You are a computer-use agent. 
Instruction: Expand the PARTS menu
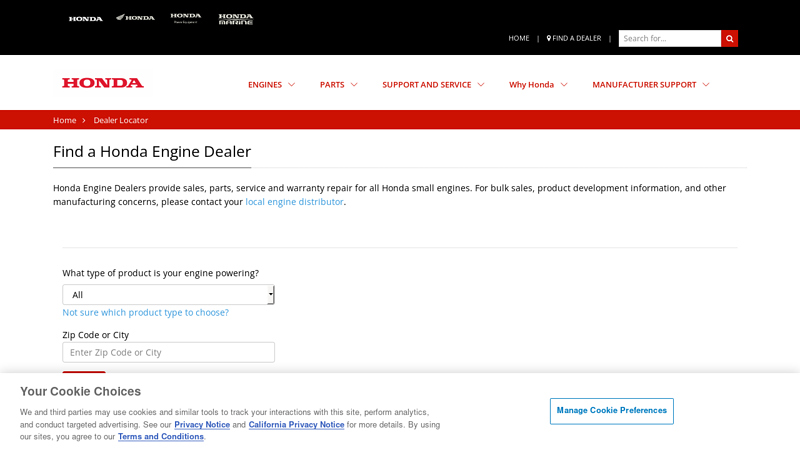[x=332, y=85]
